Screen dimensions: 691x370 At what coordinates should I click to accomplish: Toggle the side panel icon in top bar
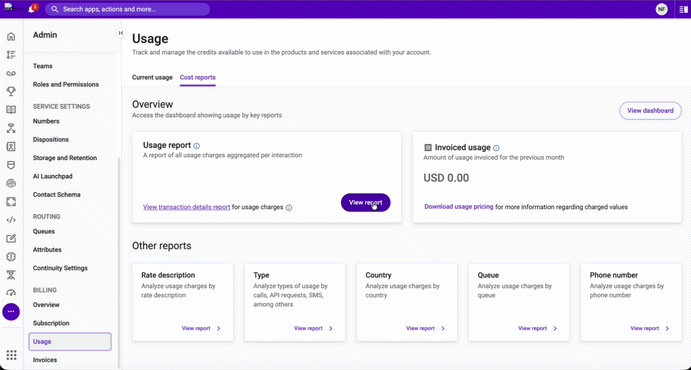point(684,9)
